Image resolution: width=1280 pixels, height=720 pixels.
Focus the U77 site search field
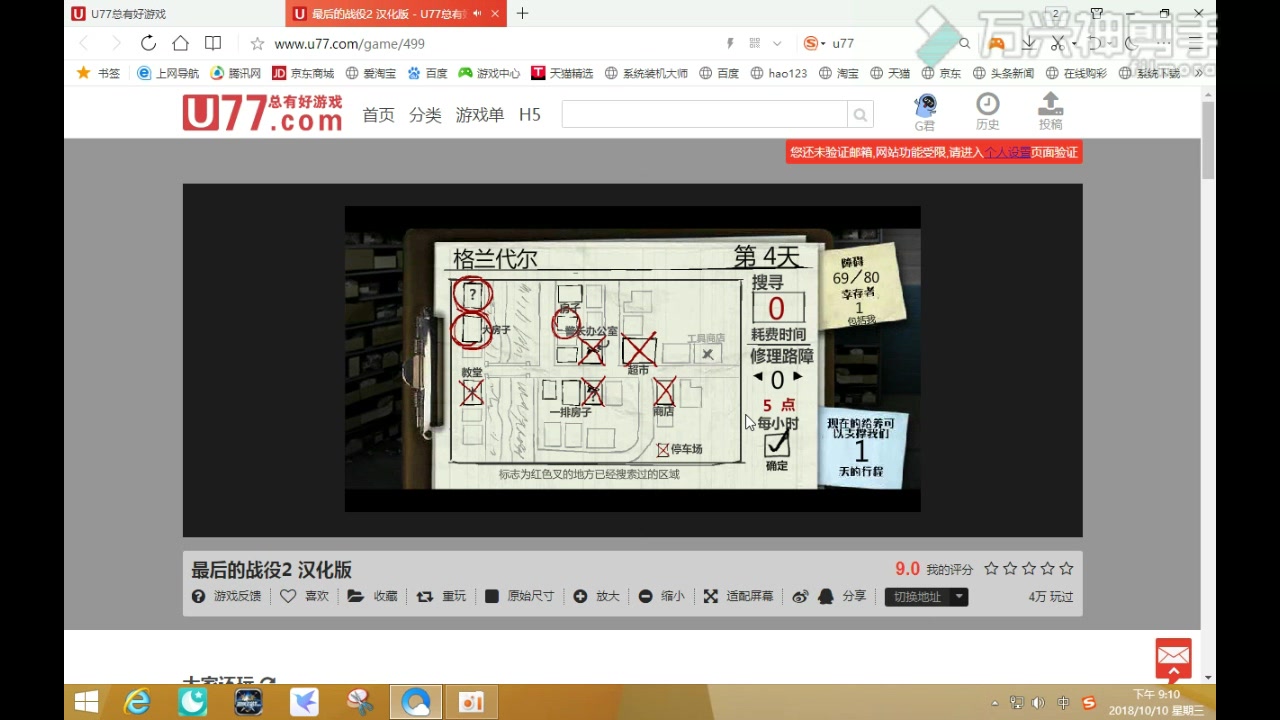(704, 114)
